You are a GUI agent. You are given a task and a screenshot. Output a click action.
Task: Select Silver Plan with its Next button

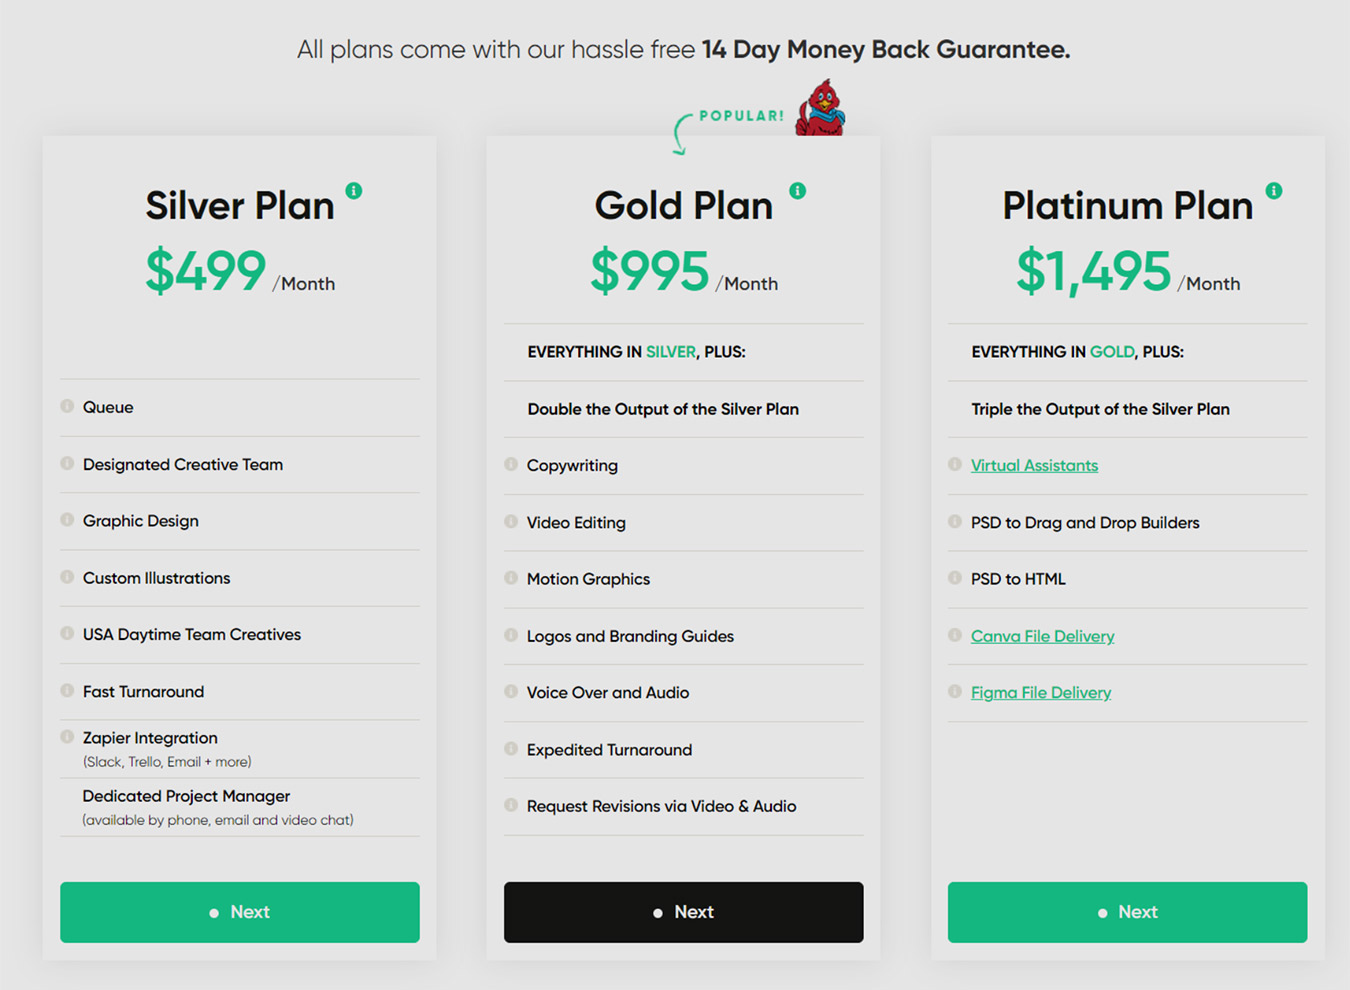tap(240, 912)
